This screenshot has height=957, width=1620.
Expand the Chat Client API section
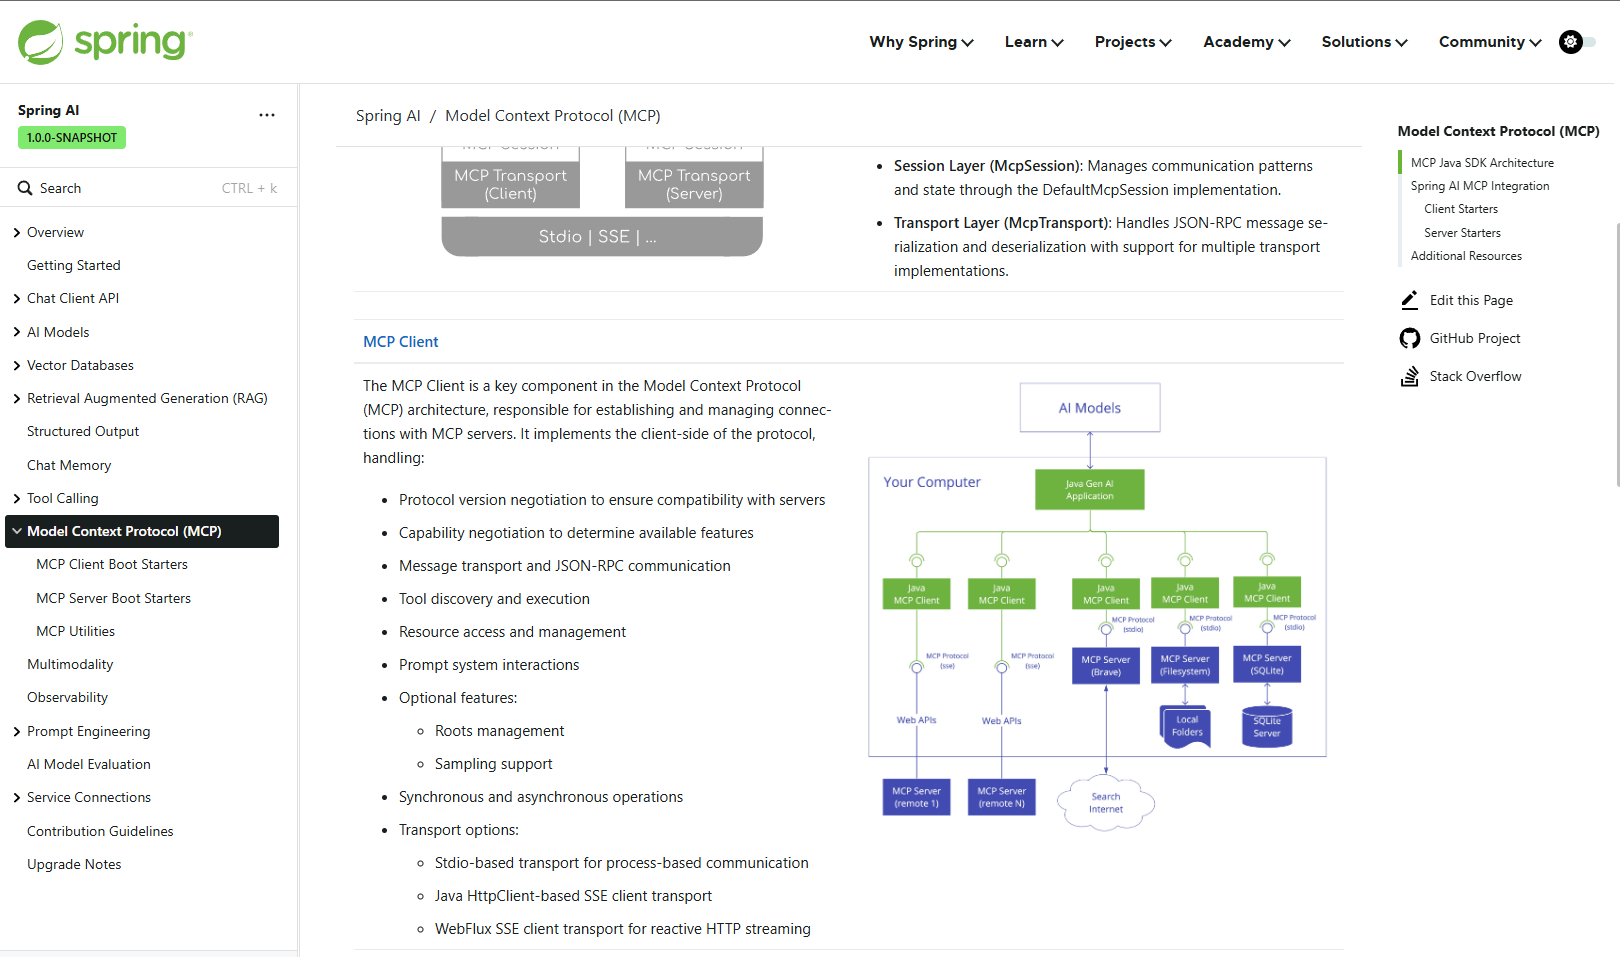(x=17, y=299)
